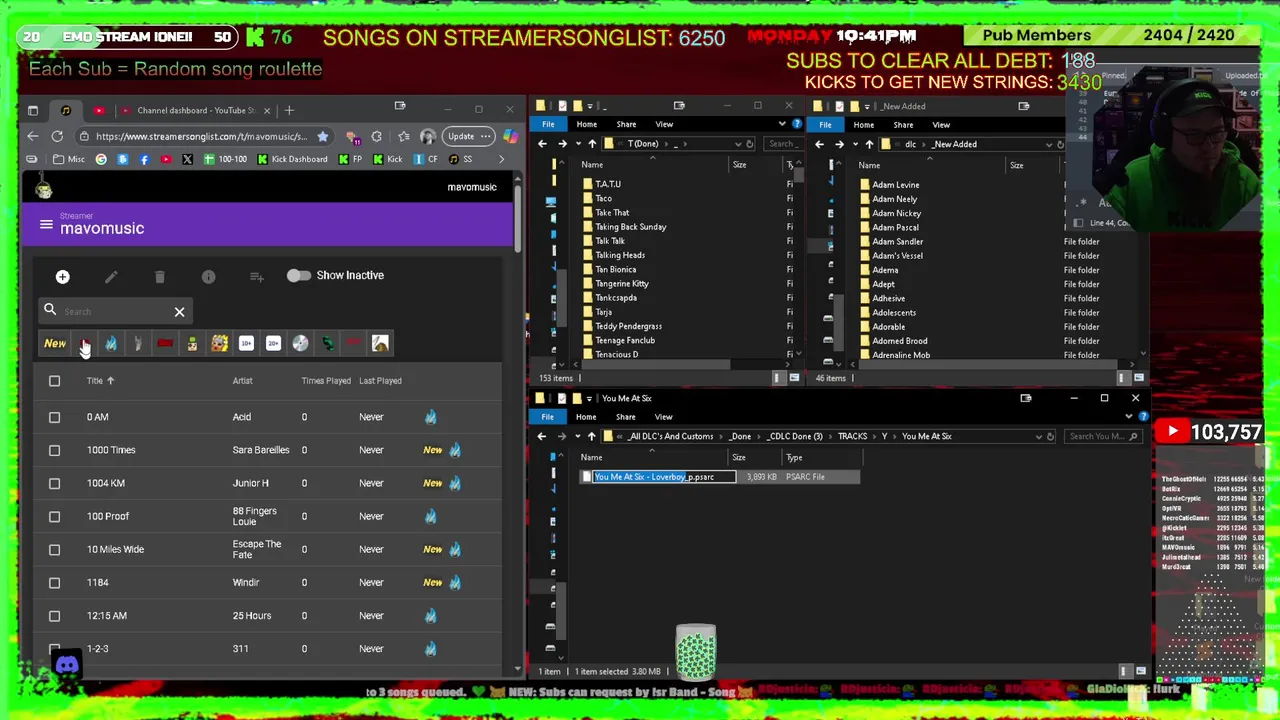The height and width of the screenshot is (720, 1280).
Task: Click TRACKS in the breadcrumb path
Action: click(x=852, y=436)
